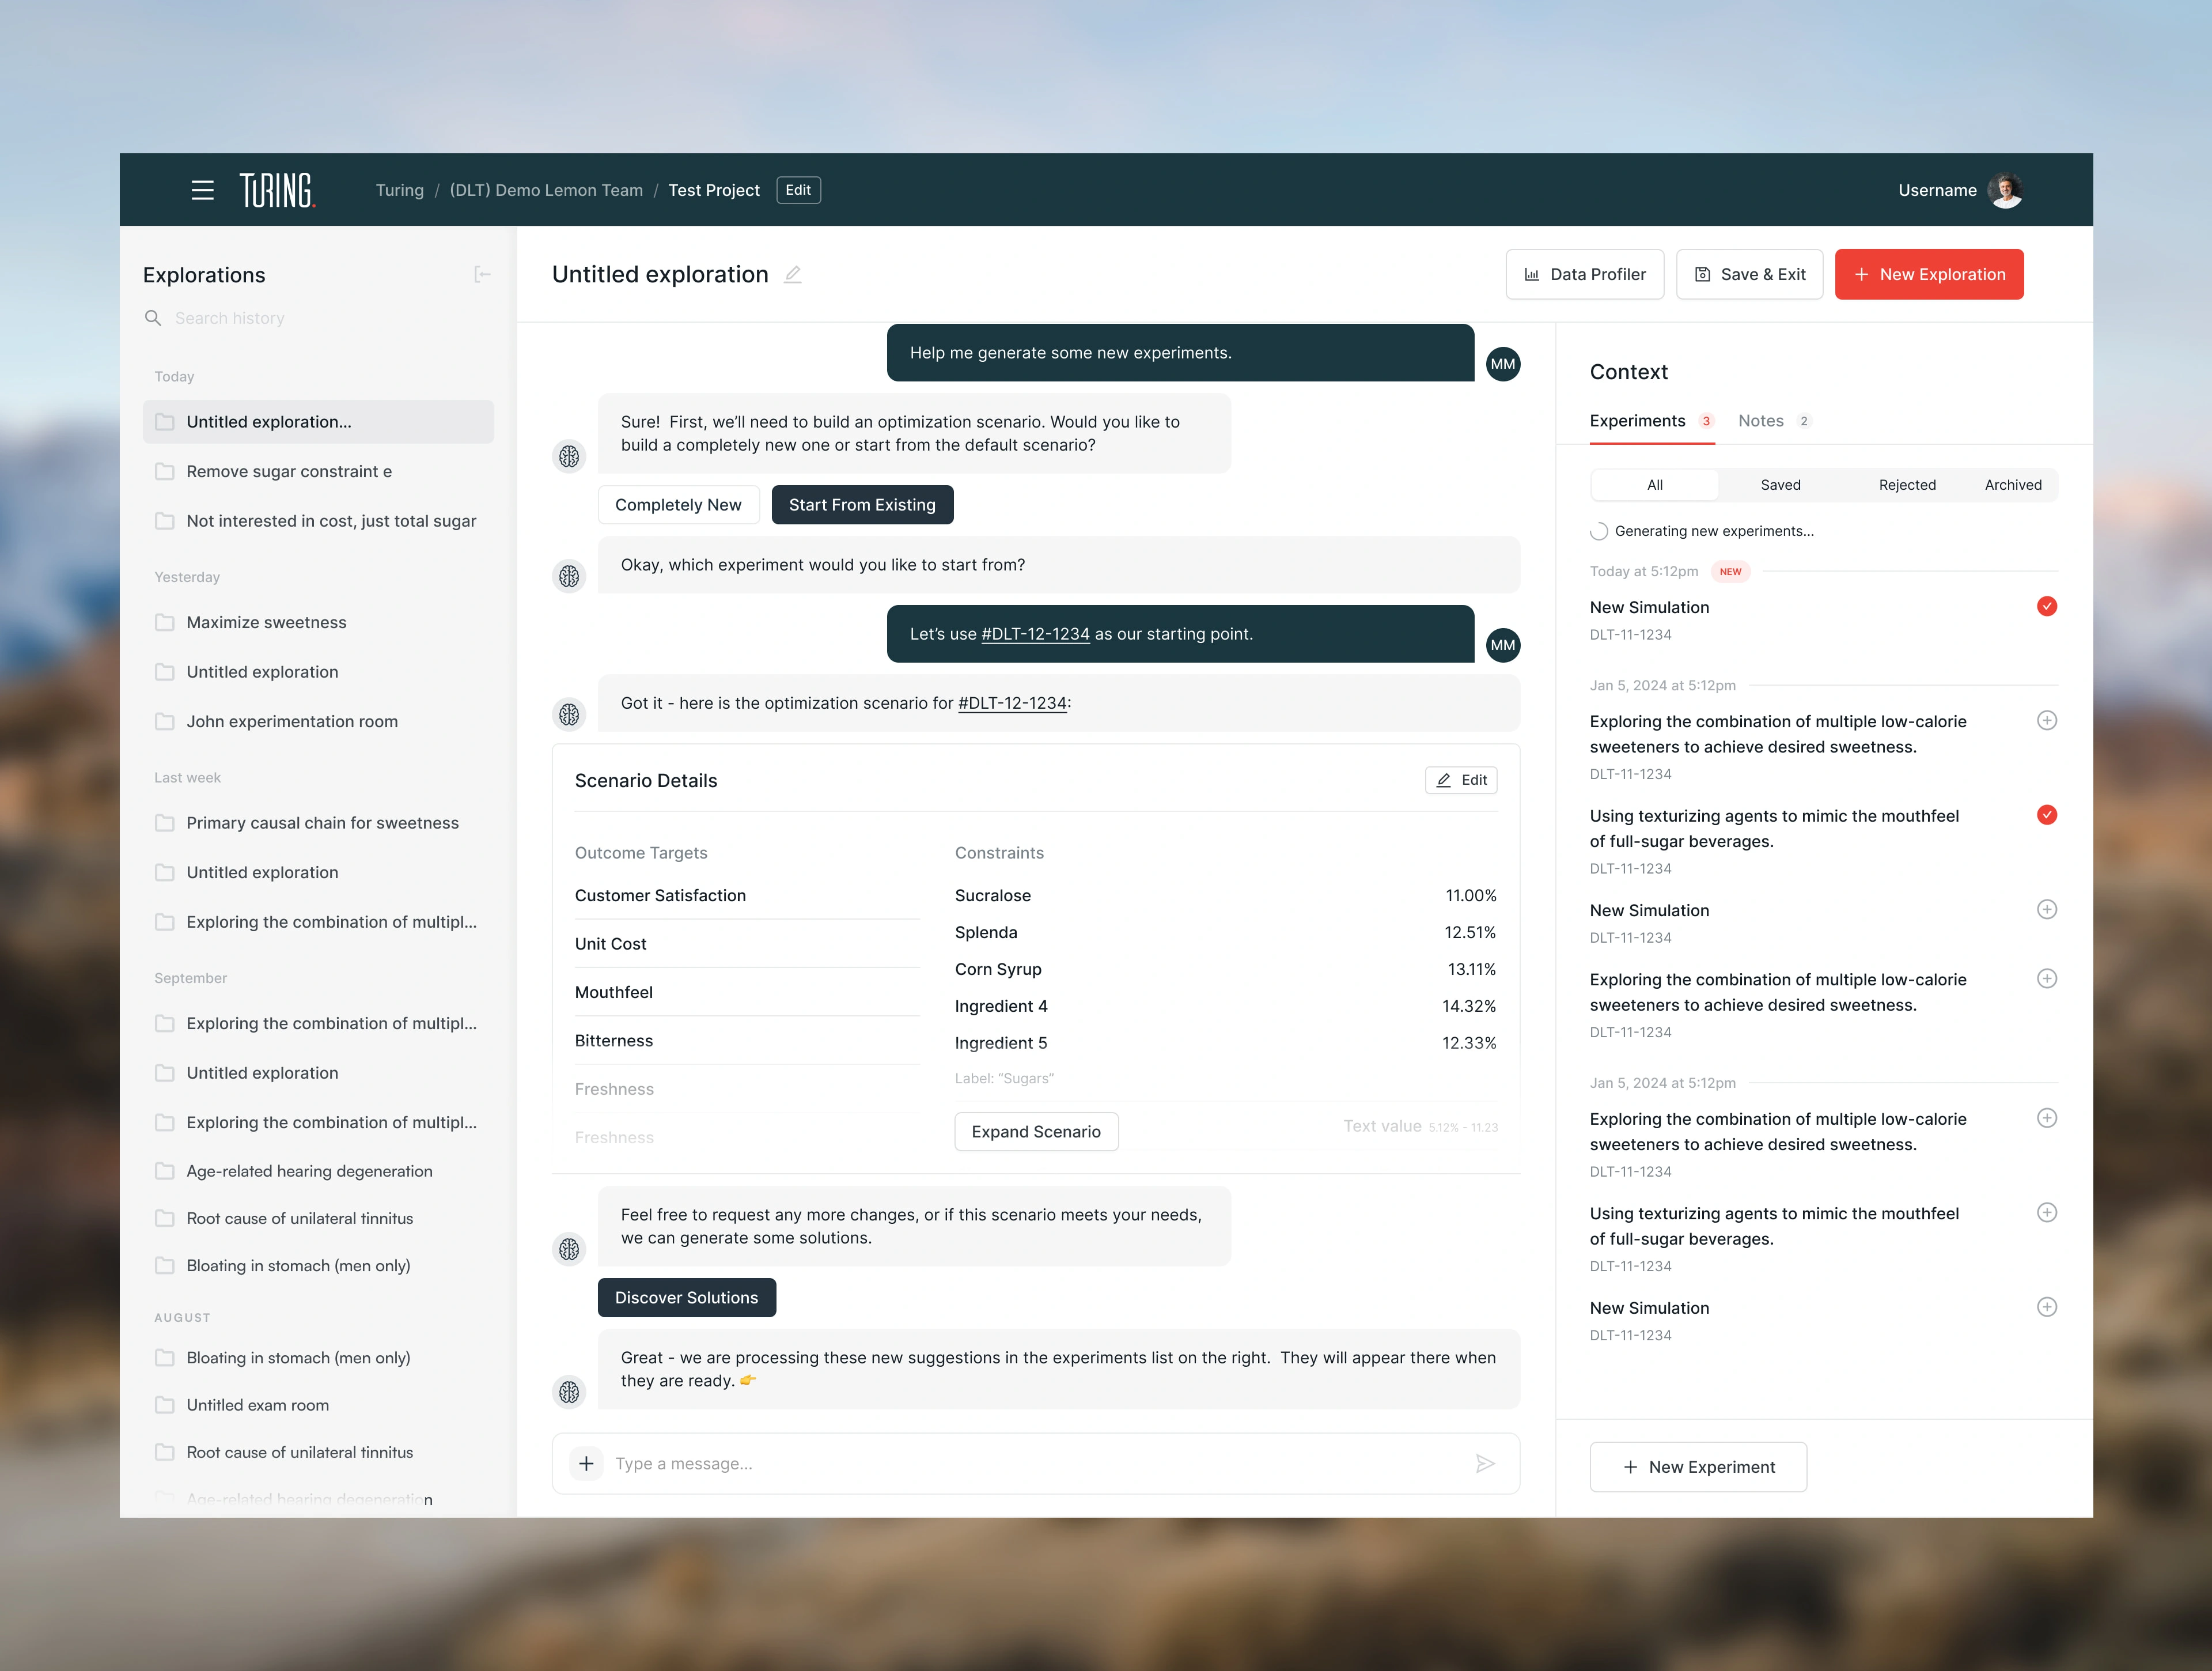The height and width of the screenshot is (1671, 2212).
Task: Add the last New Simulation experiment via plus circle
Action: [x=2046, y=1307]
